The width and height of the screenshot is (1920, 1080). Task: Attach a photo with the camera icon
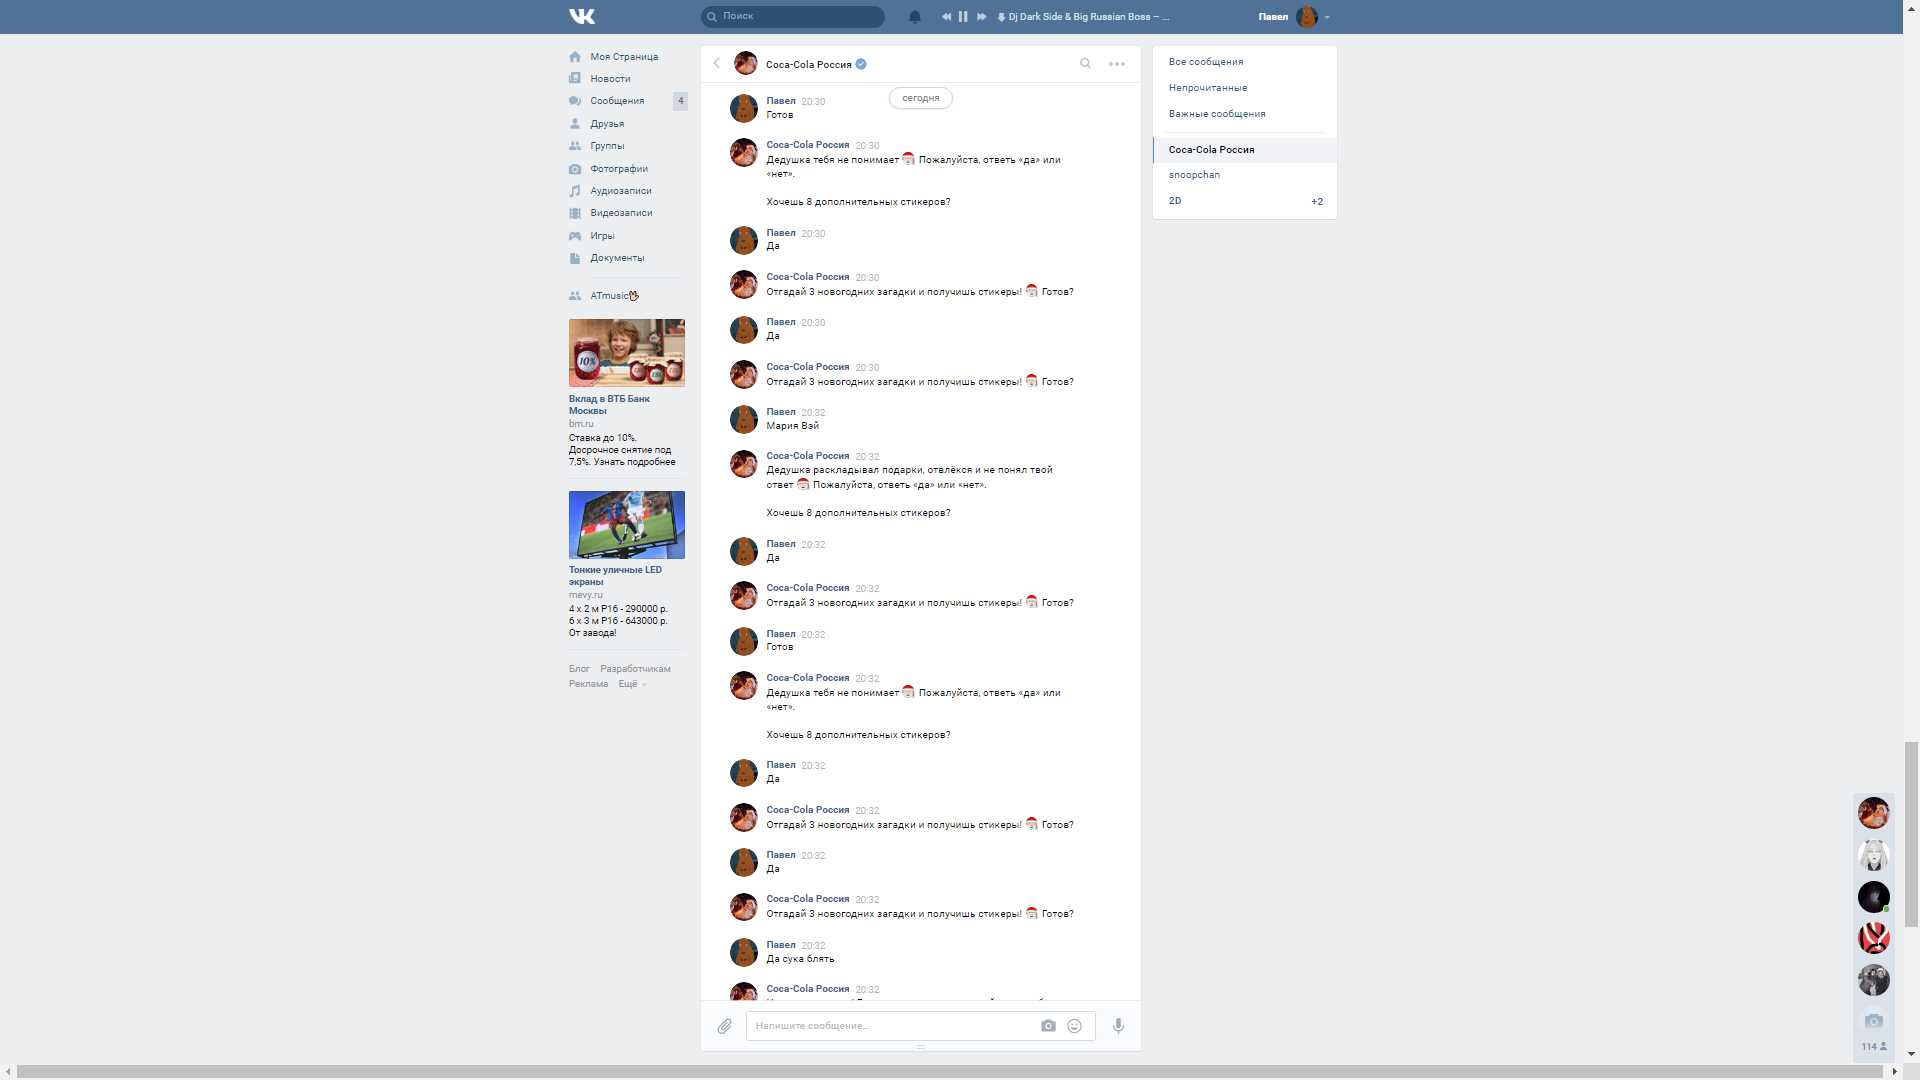1048,1026
